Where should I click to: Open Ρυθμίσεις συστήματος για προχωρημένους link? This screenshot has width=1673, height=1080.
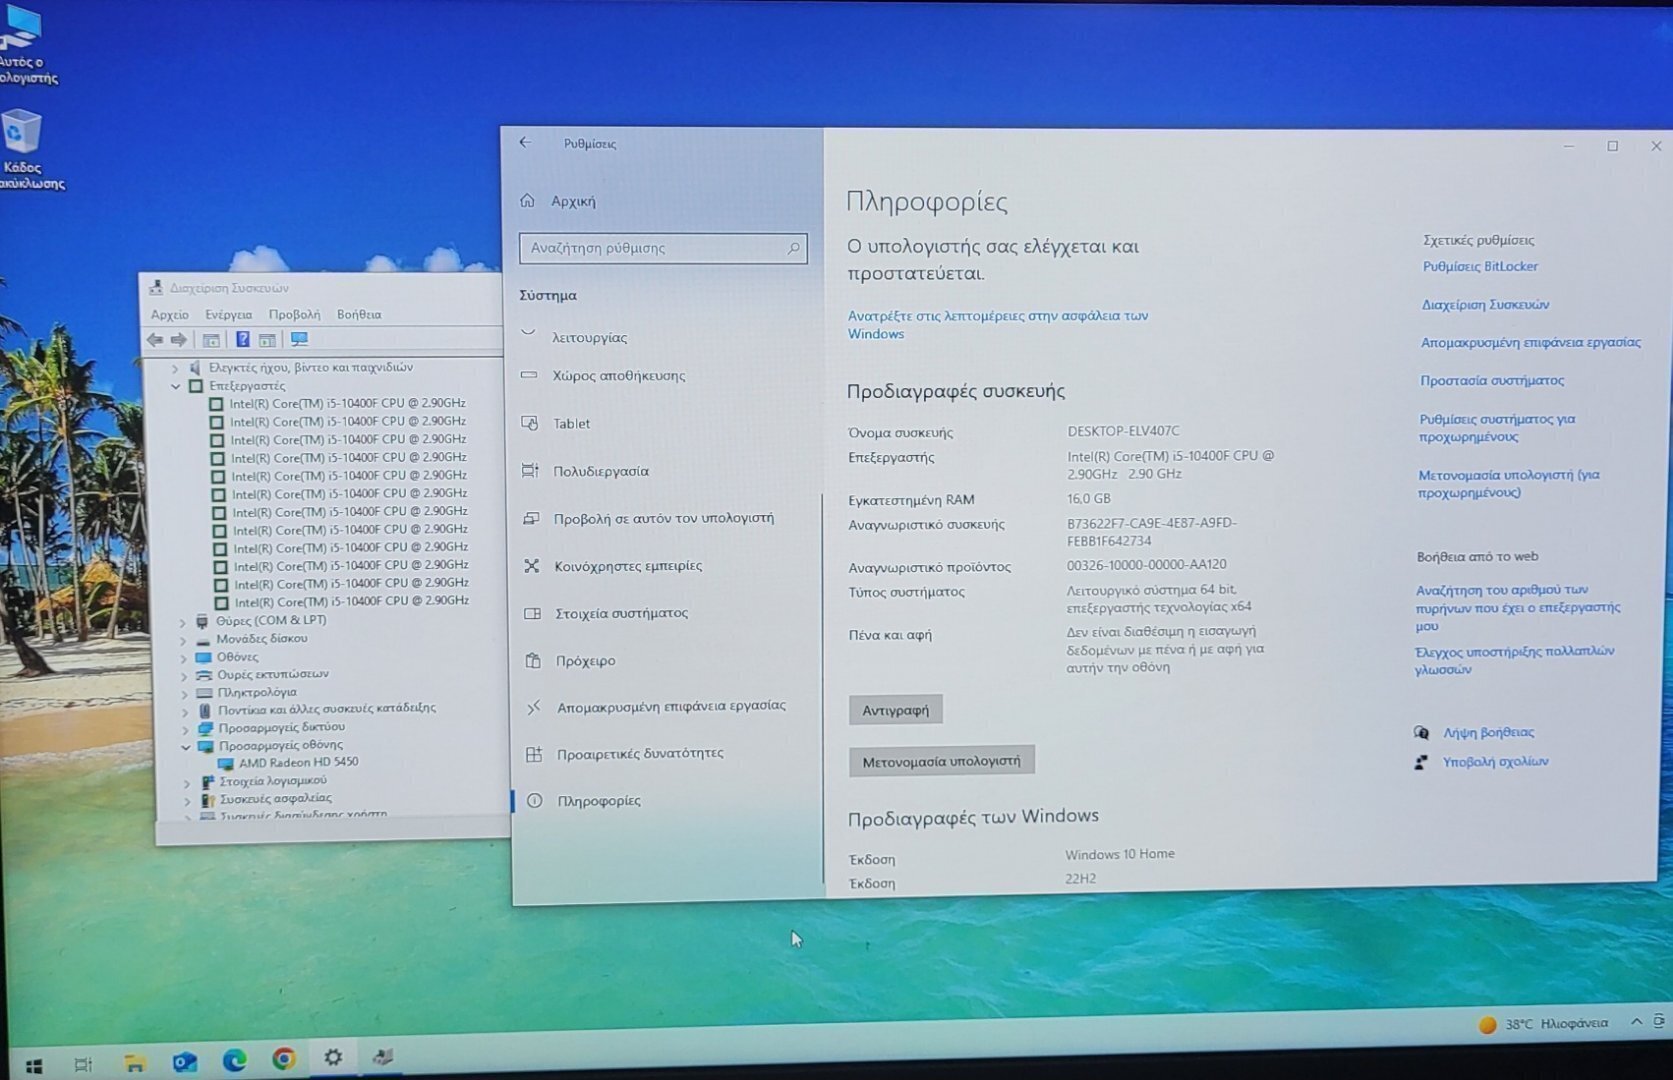(1497, 428)
